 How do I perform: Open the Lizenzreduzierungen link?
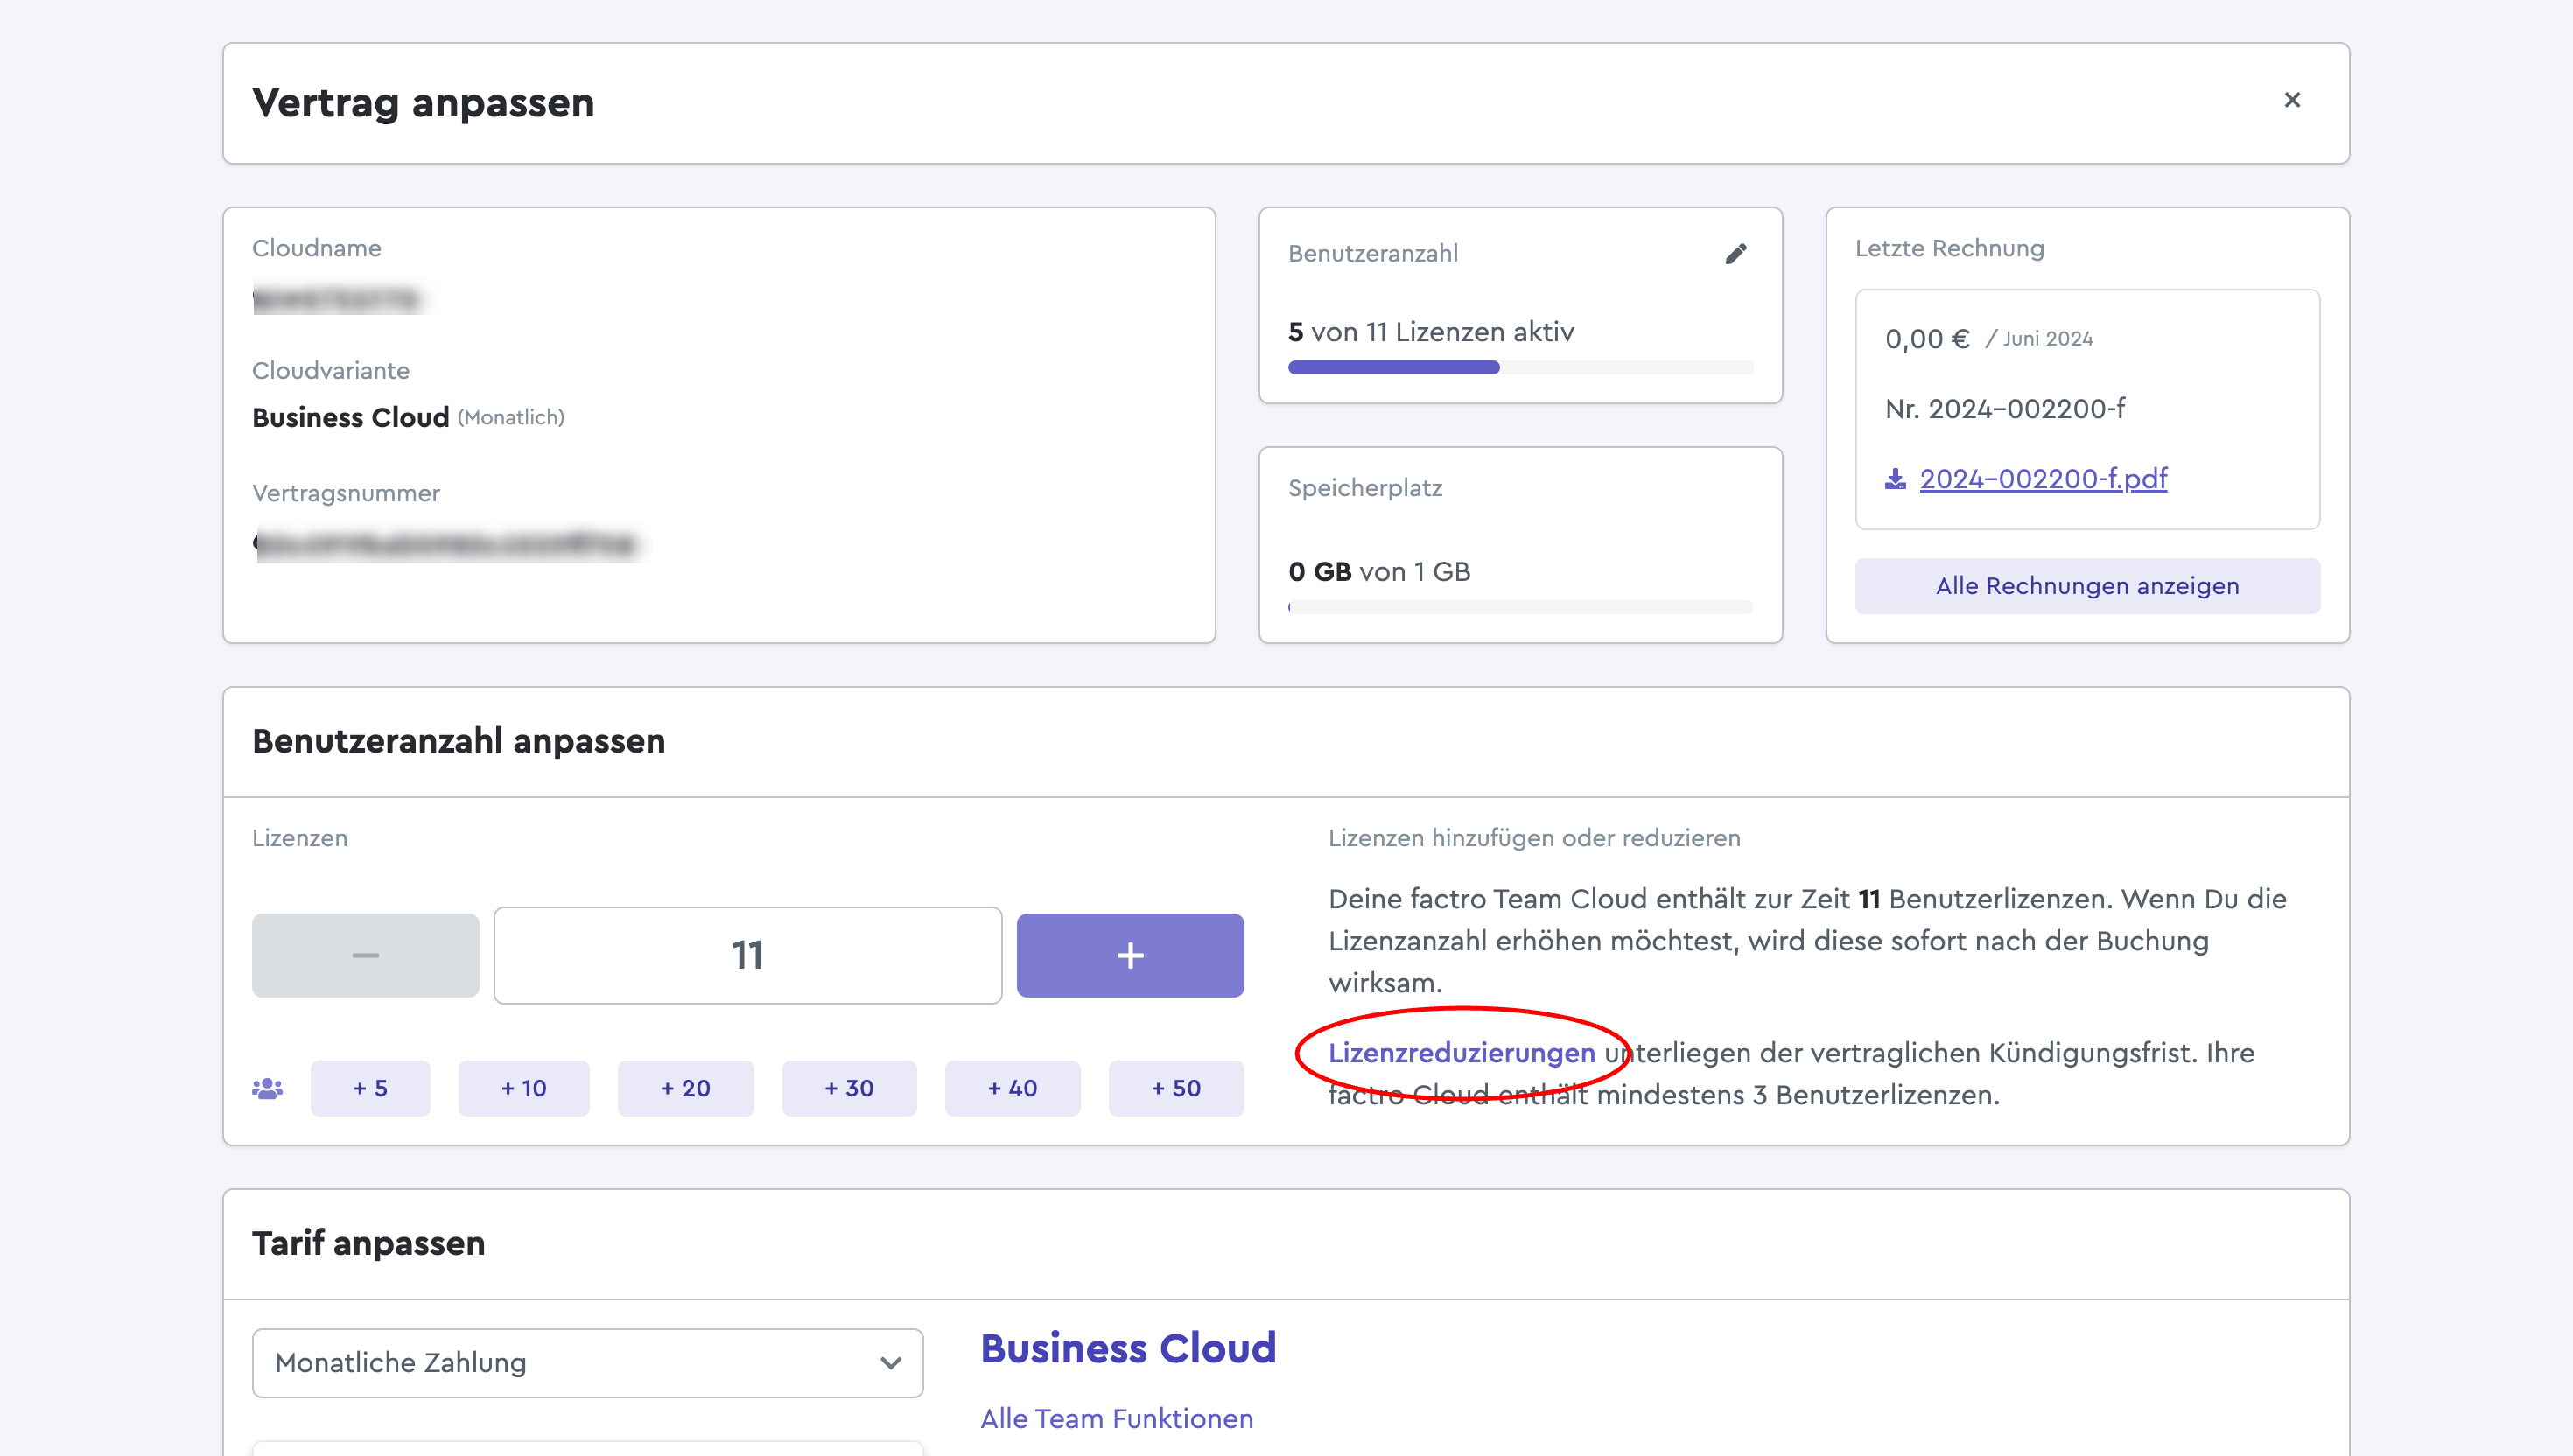coord(1462,1053)
